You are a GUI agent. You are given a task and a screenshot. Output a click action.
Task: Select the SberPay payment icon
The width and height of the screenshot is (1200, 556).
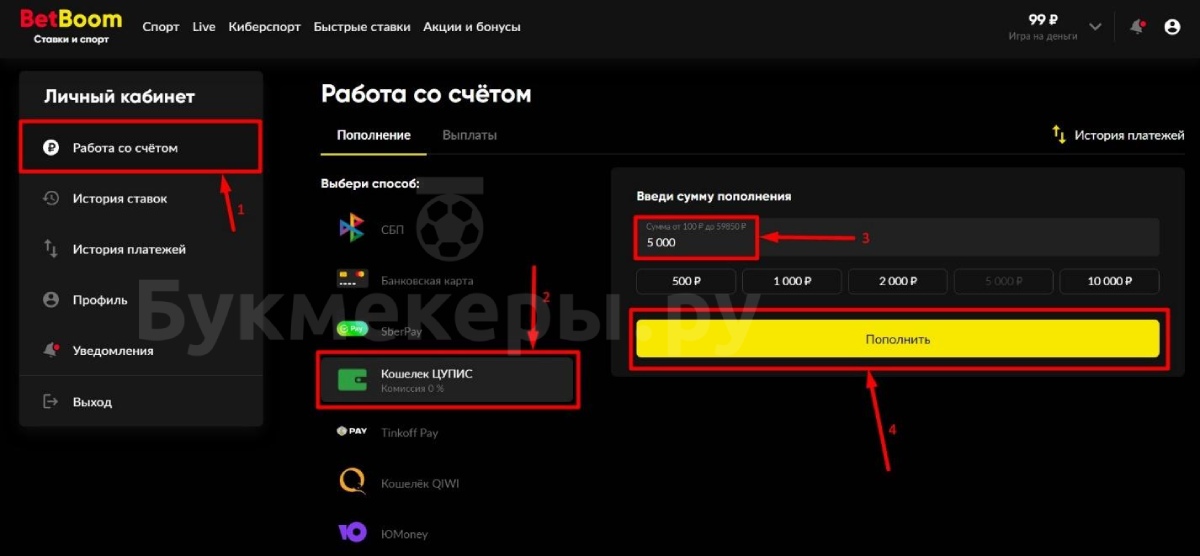[351, 329]
